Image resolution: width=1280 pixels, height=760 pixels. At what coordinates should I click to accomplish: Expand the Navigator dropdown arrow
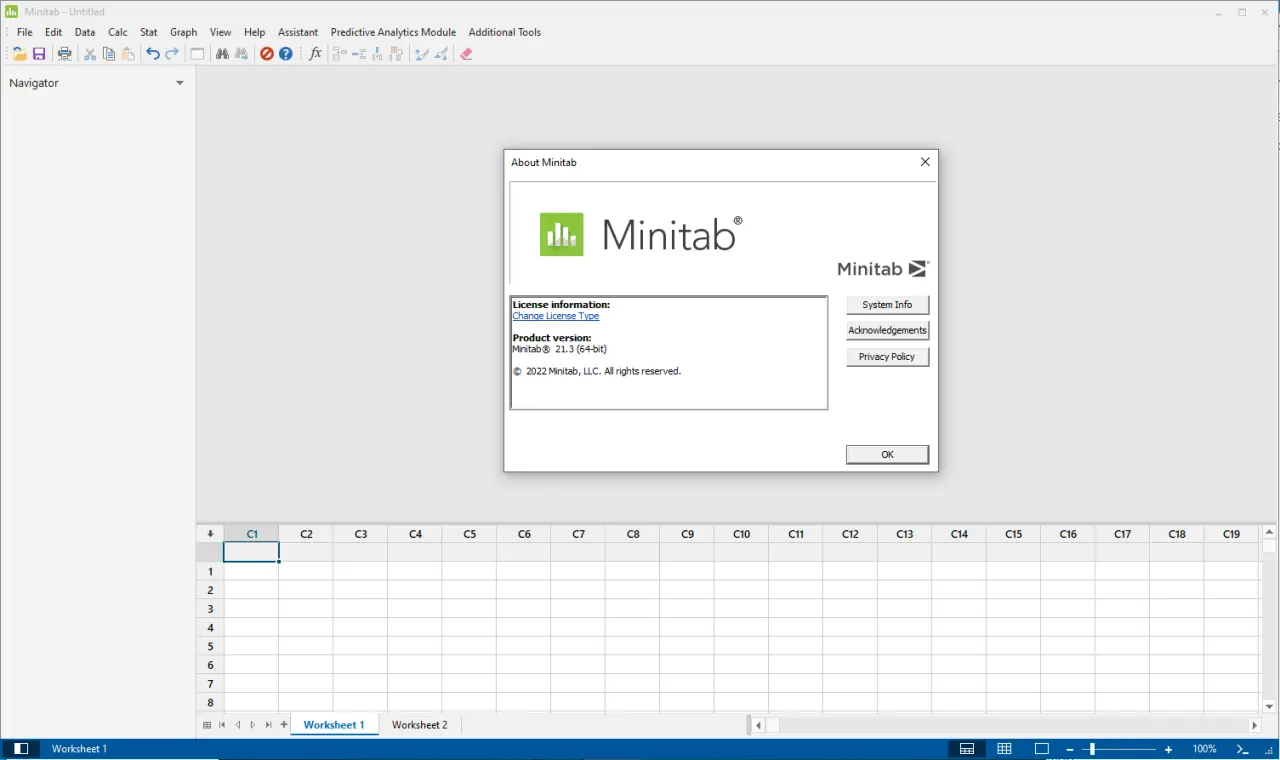[x=180, y=83]
